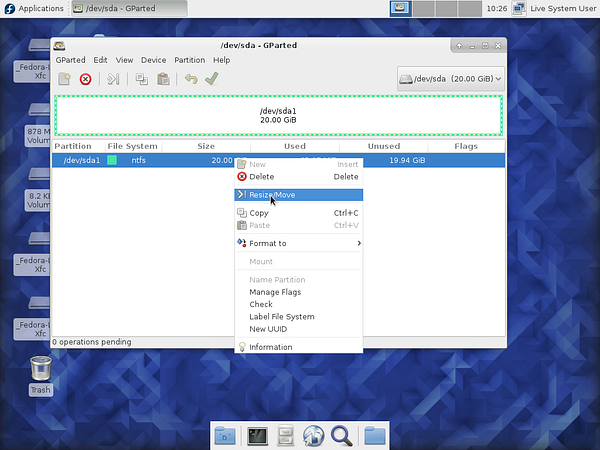Choose Manage Flags from the context menu

pos(298,292)
